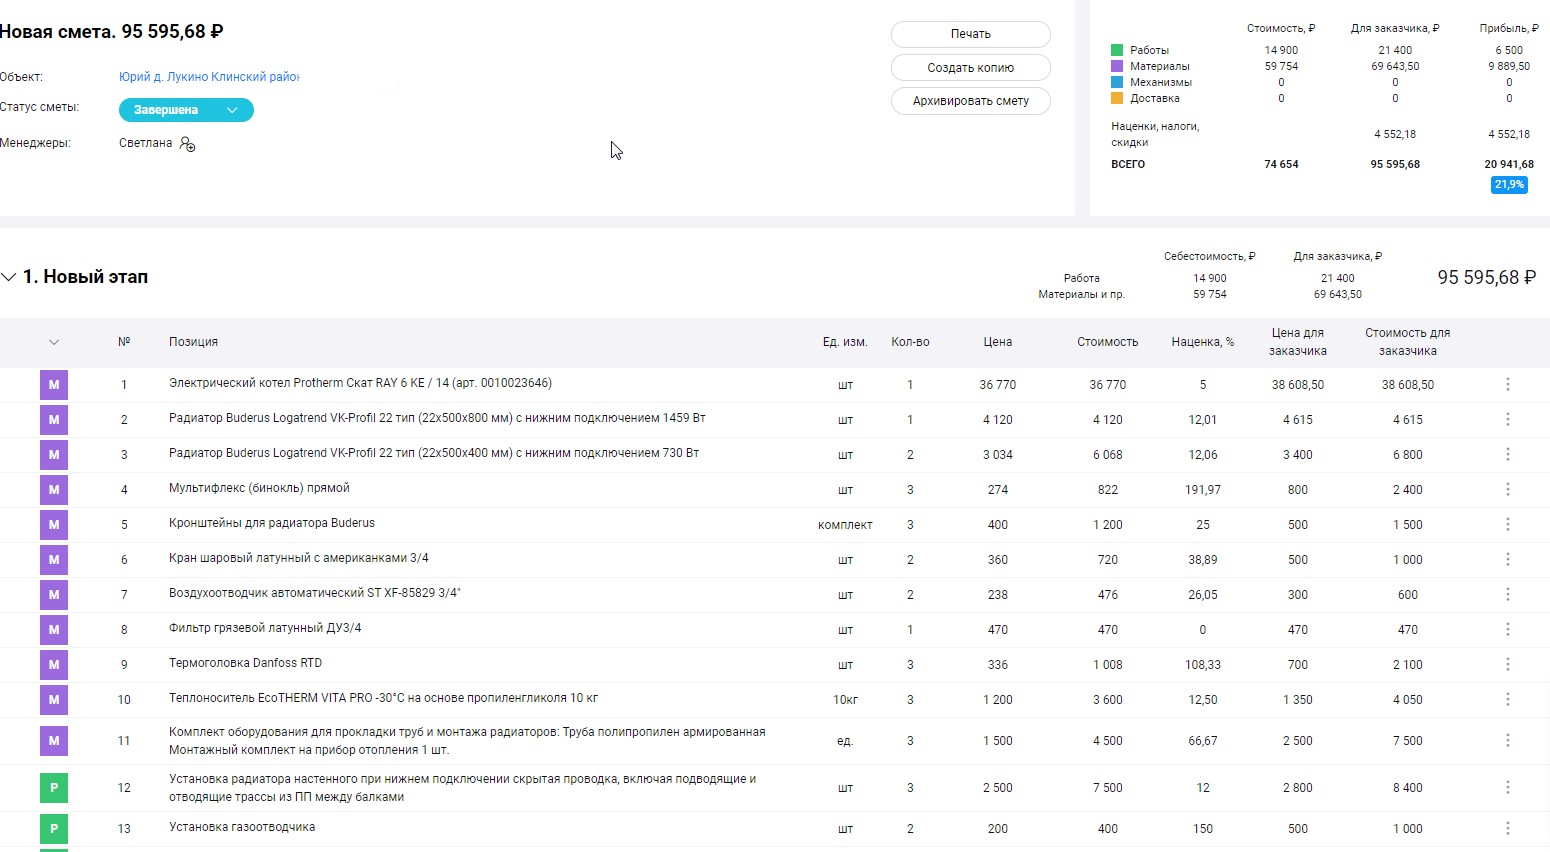Open three-dot menu for Термоголовка Danfoss RTD
Image resolution: width=1550 pixels, height=852 pixels.
click(1507, 664)
